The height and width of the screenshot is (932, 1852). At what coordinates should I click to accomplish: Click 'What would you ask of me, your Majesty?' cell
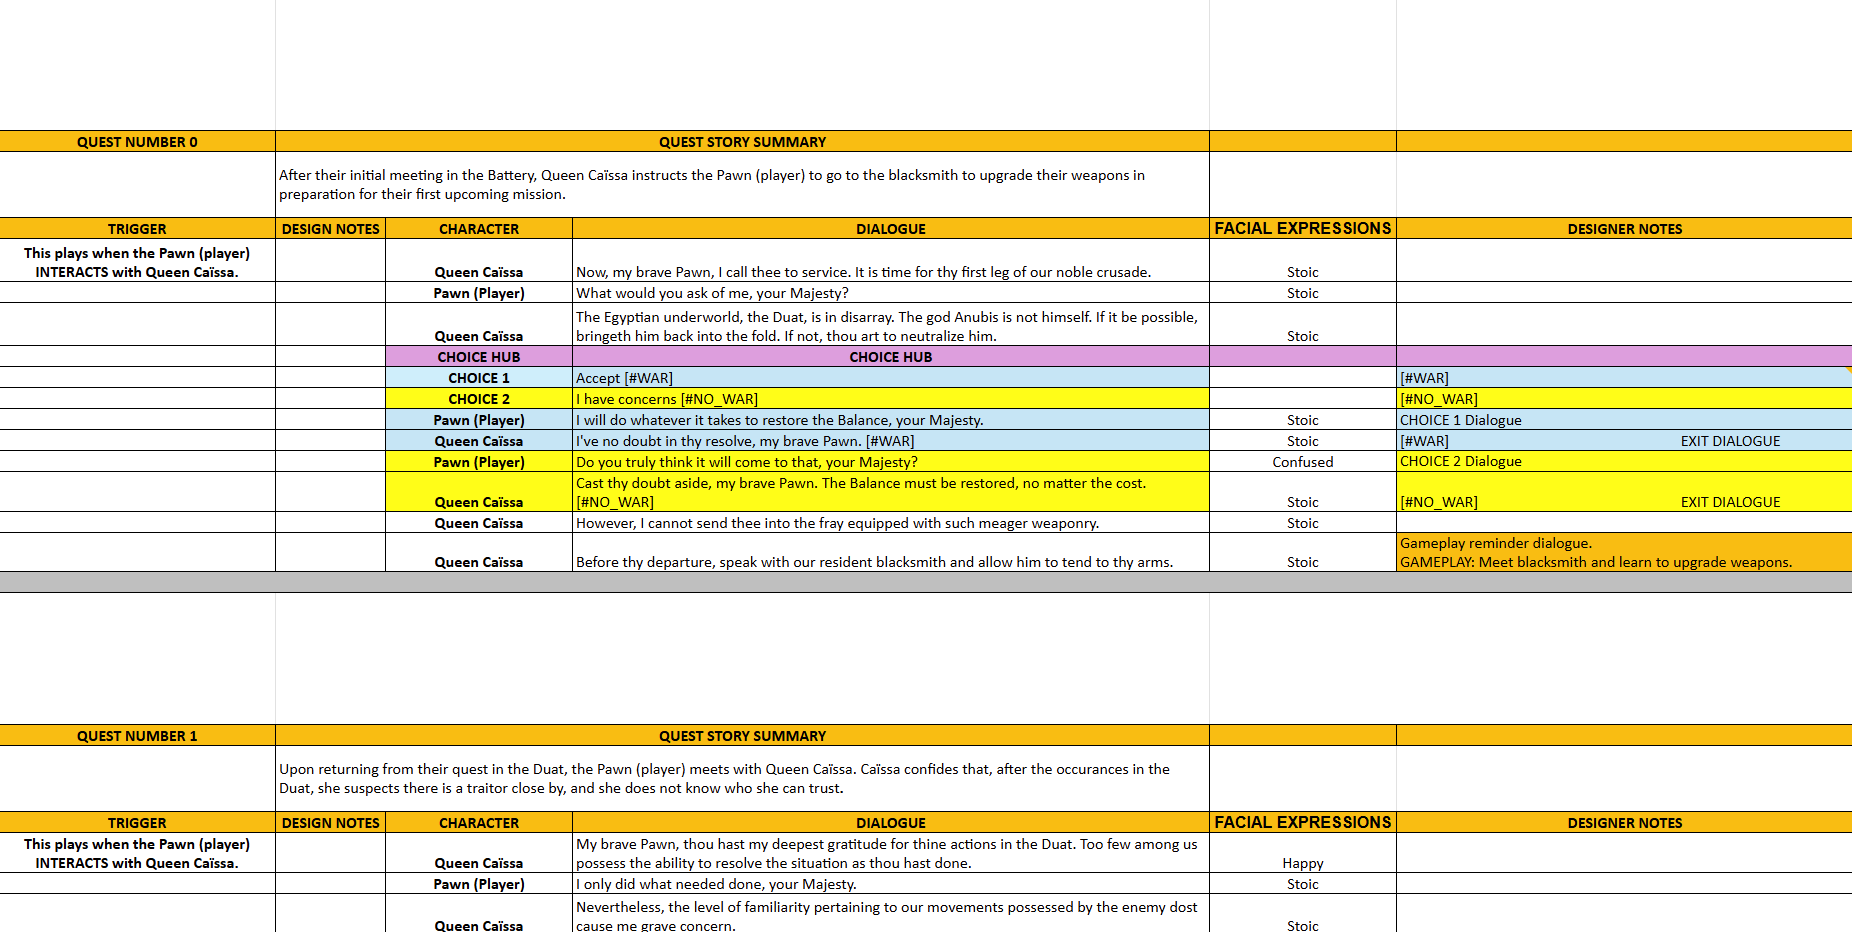coord(890,293)
